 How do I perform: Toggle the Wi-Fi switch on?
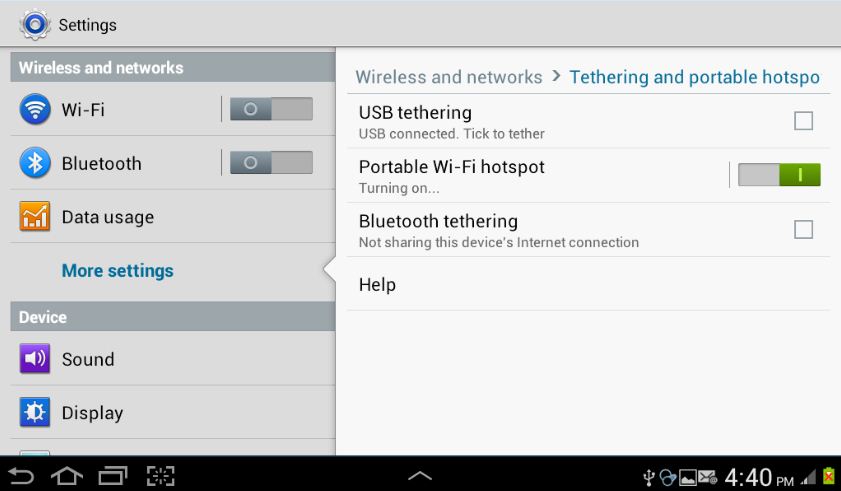[271, 109]
